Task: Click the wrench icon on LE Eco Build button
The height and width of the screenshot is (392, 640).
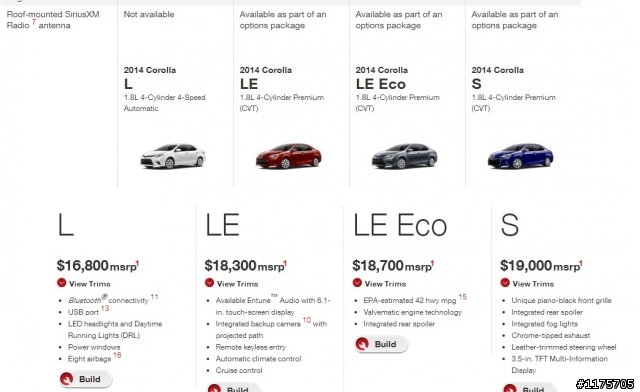Action: pyautogui.click(x=362, y=344)
